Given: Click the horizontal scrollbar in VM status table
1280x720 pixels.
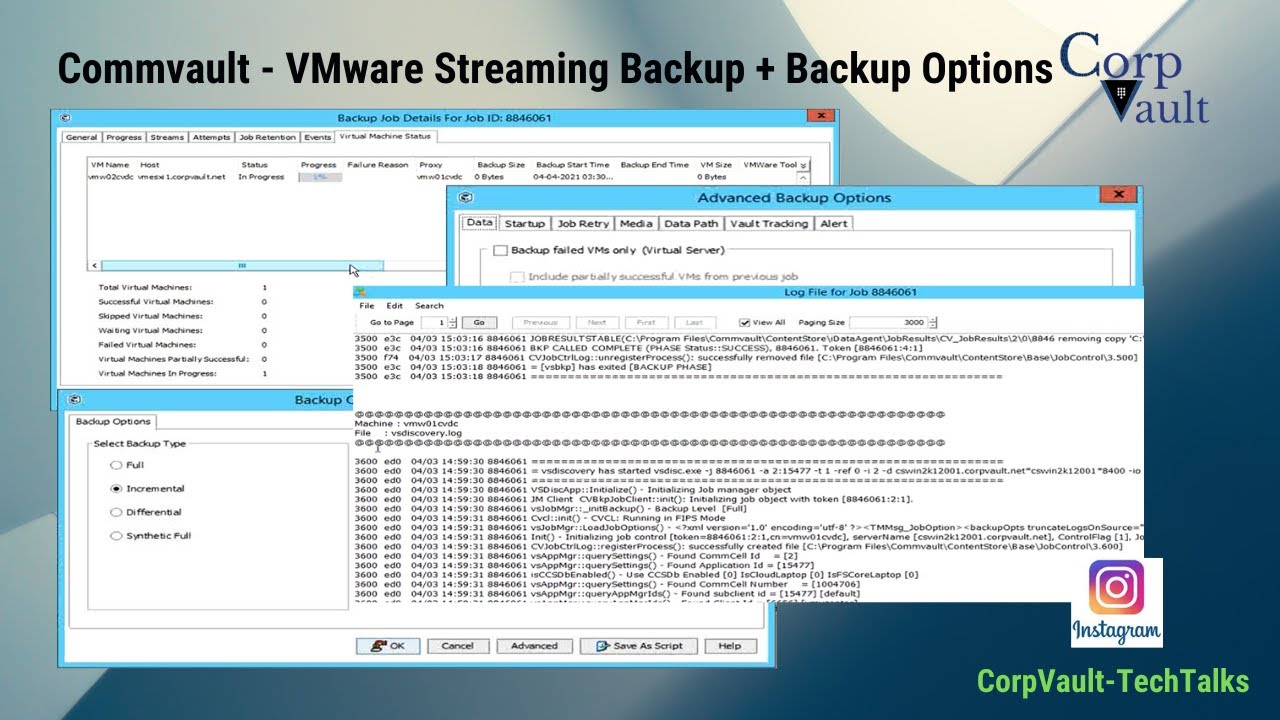Looking at the screenshot, I should [x=242, y=266].
